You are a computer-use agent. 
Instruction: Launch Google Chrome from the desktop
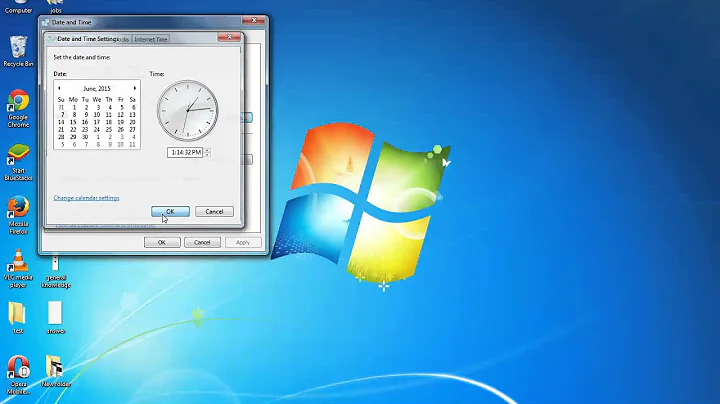18,108
